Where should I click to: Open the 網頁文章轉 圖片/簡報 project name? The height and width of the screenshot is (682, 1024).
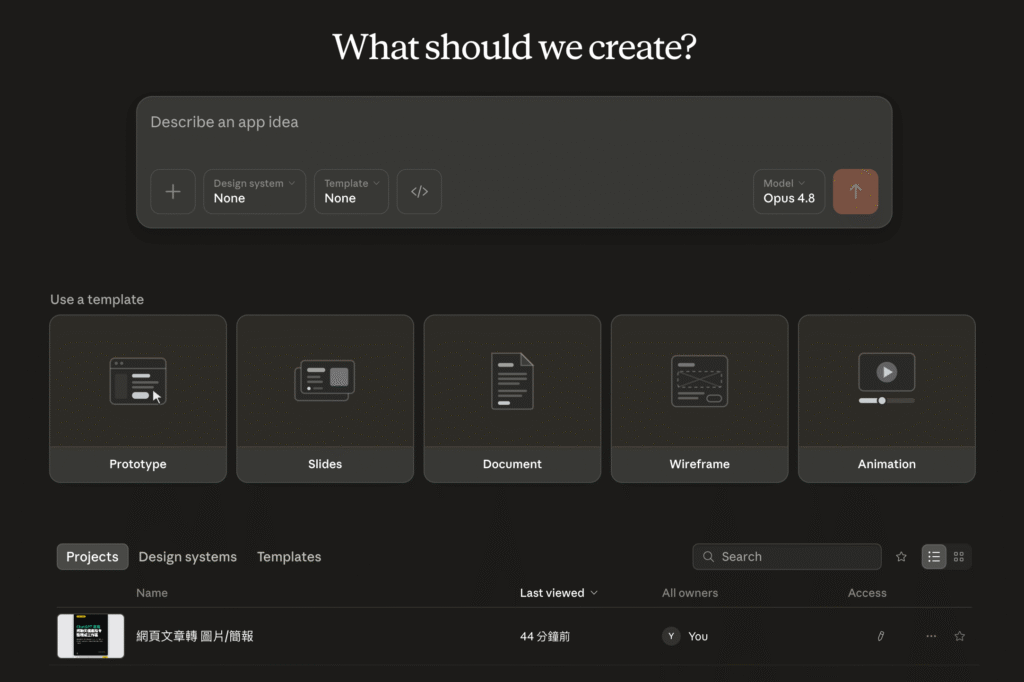click(195, 636)
